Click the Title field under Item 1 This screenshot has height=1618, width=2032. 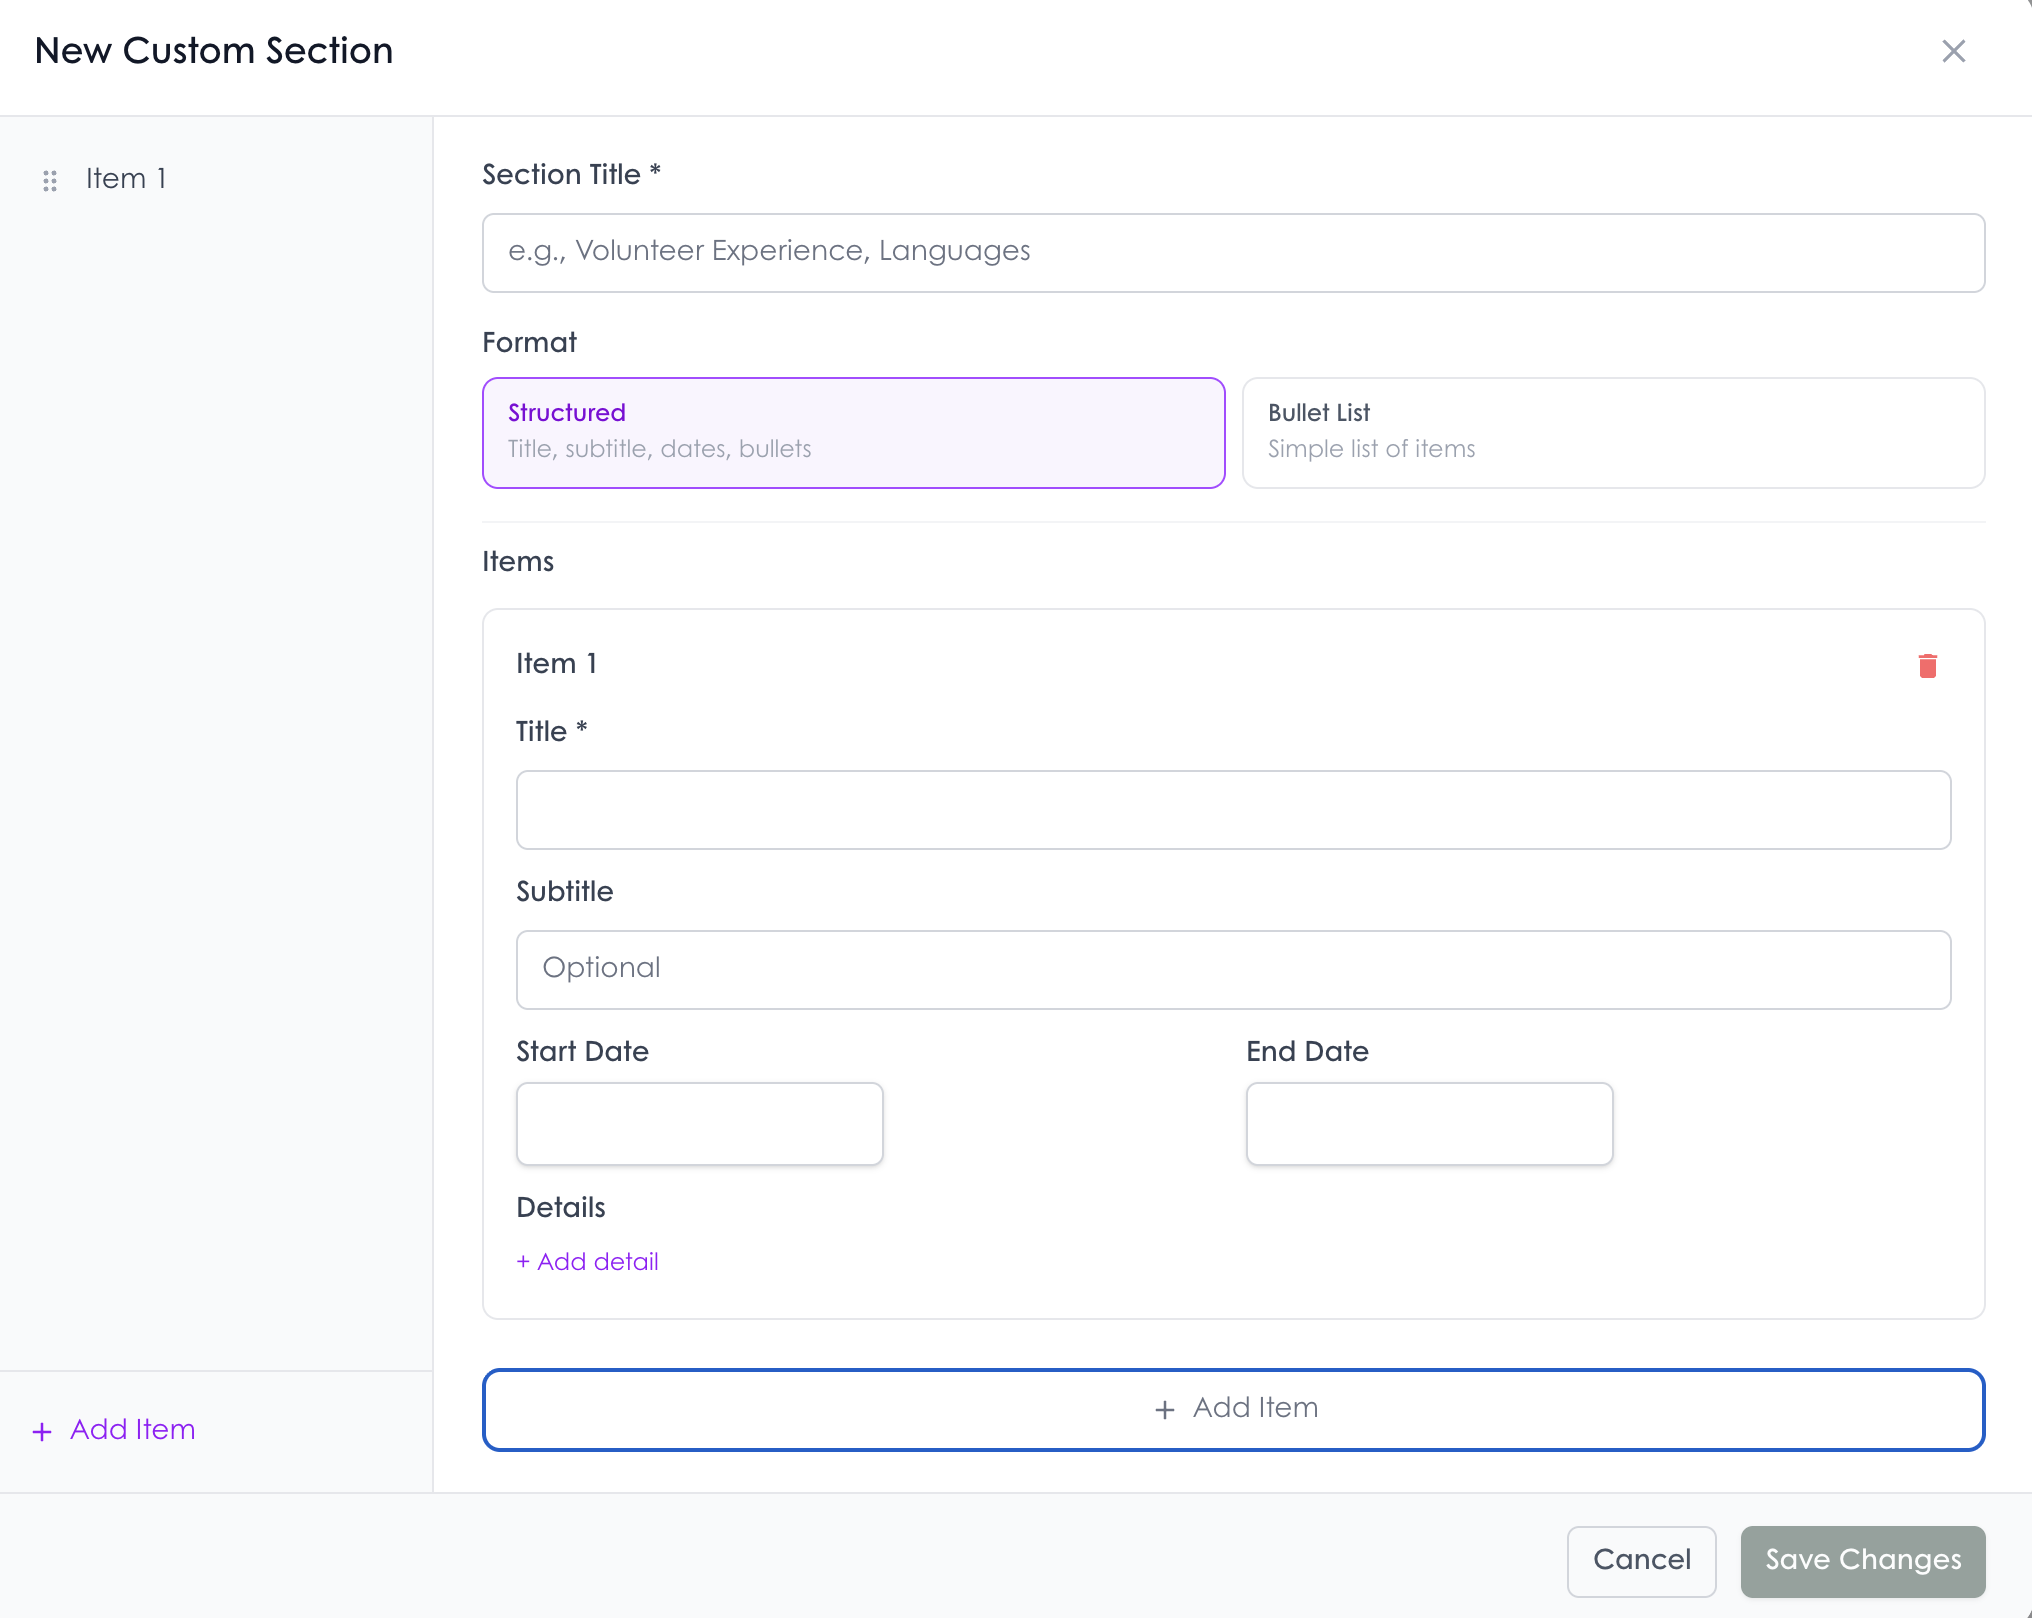[1232, 810]
